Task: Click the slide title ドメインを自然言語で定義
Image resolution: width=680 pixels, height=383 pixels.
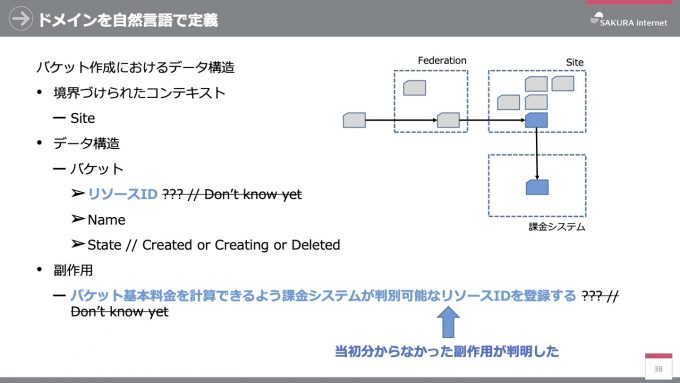Action: (x=128, y=20)
